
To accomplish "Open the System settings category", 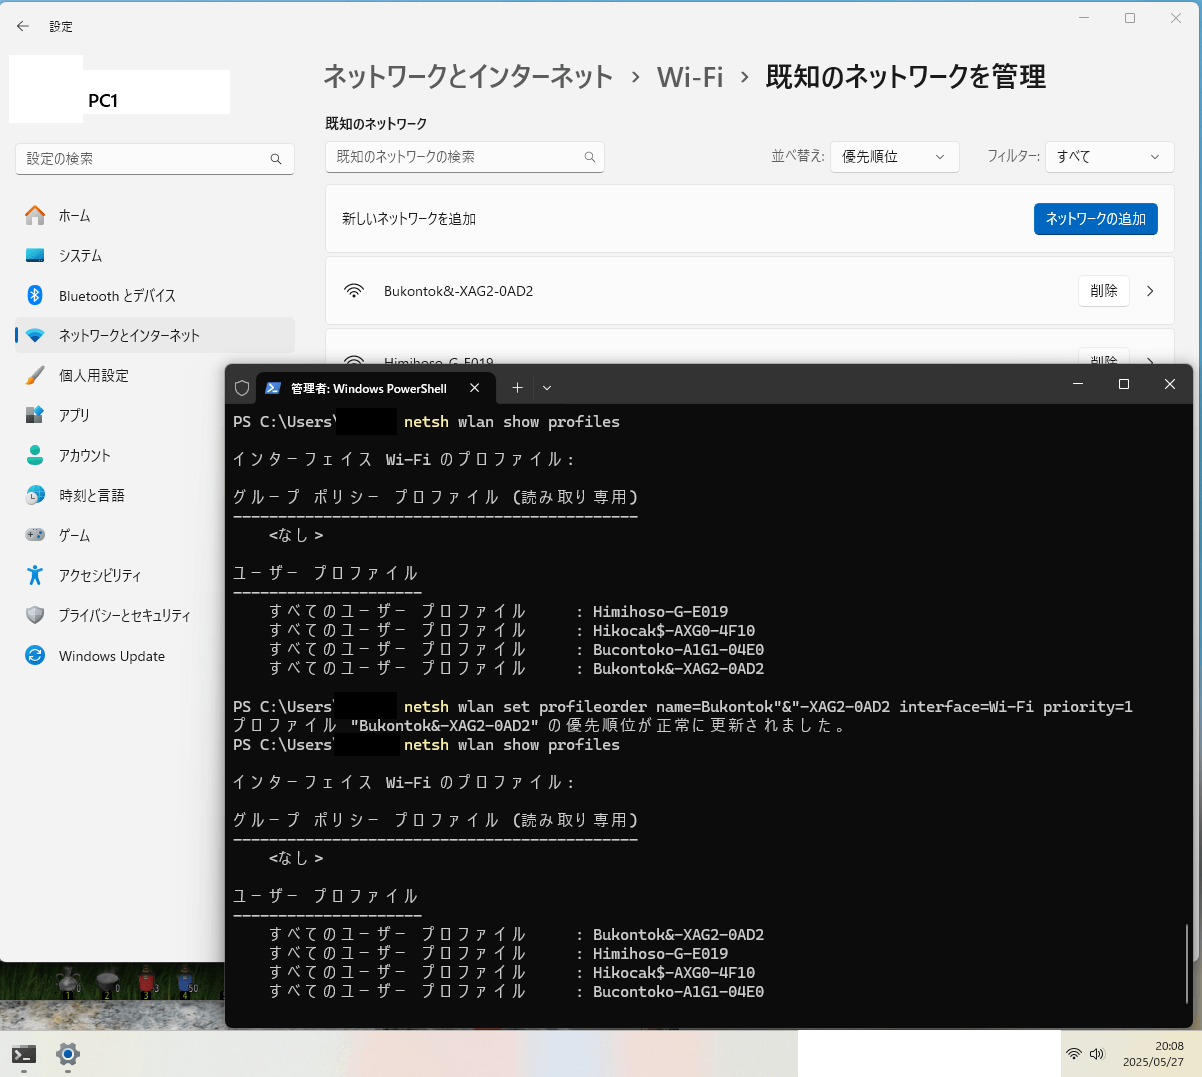I will click(155, 255).
